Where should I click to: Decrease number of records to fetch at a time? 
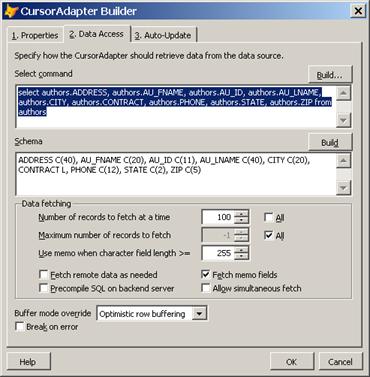(x=241, y=221)
